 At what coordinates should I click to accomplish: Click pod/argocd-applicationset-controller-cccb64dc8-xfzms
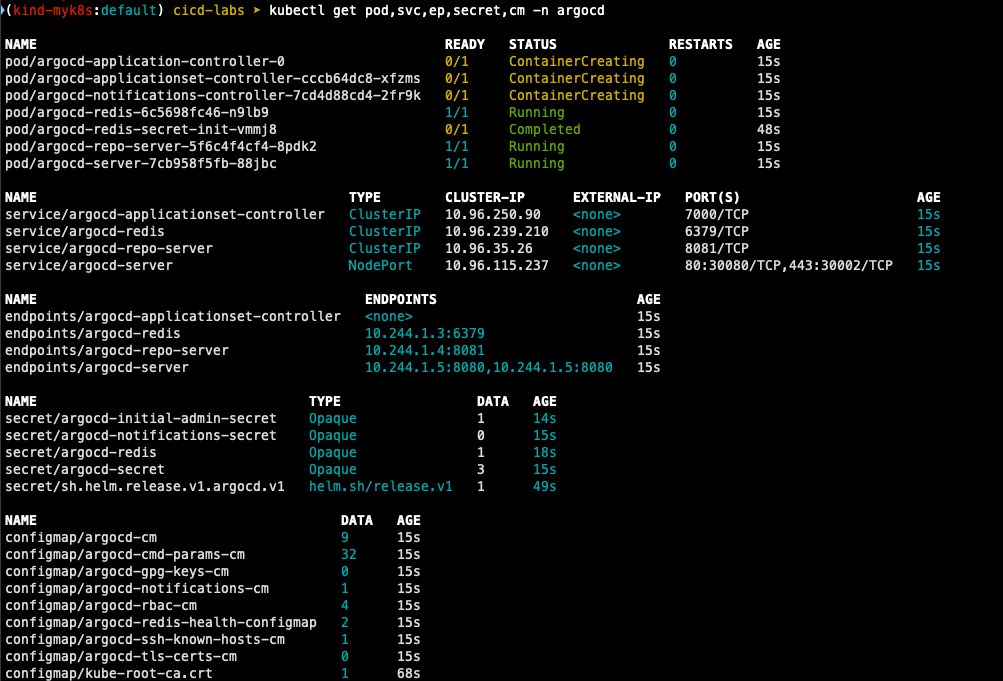pyautogui.click(x=212, y=78)
